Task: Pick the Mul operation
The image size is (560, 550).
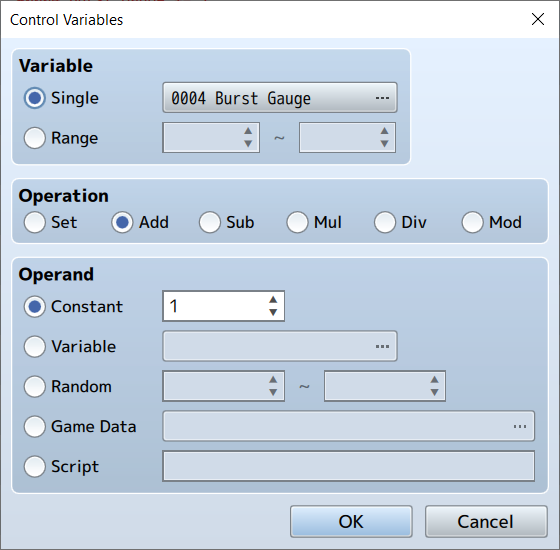Action: 297,222
